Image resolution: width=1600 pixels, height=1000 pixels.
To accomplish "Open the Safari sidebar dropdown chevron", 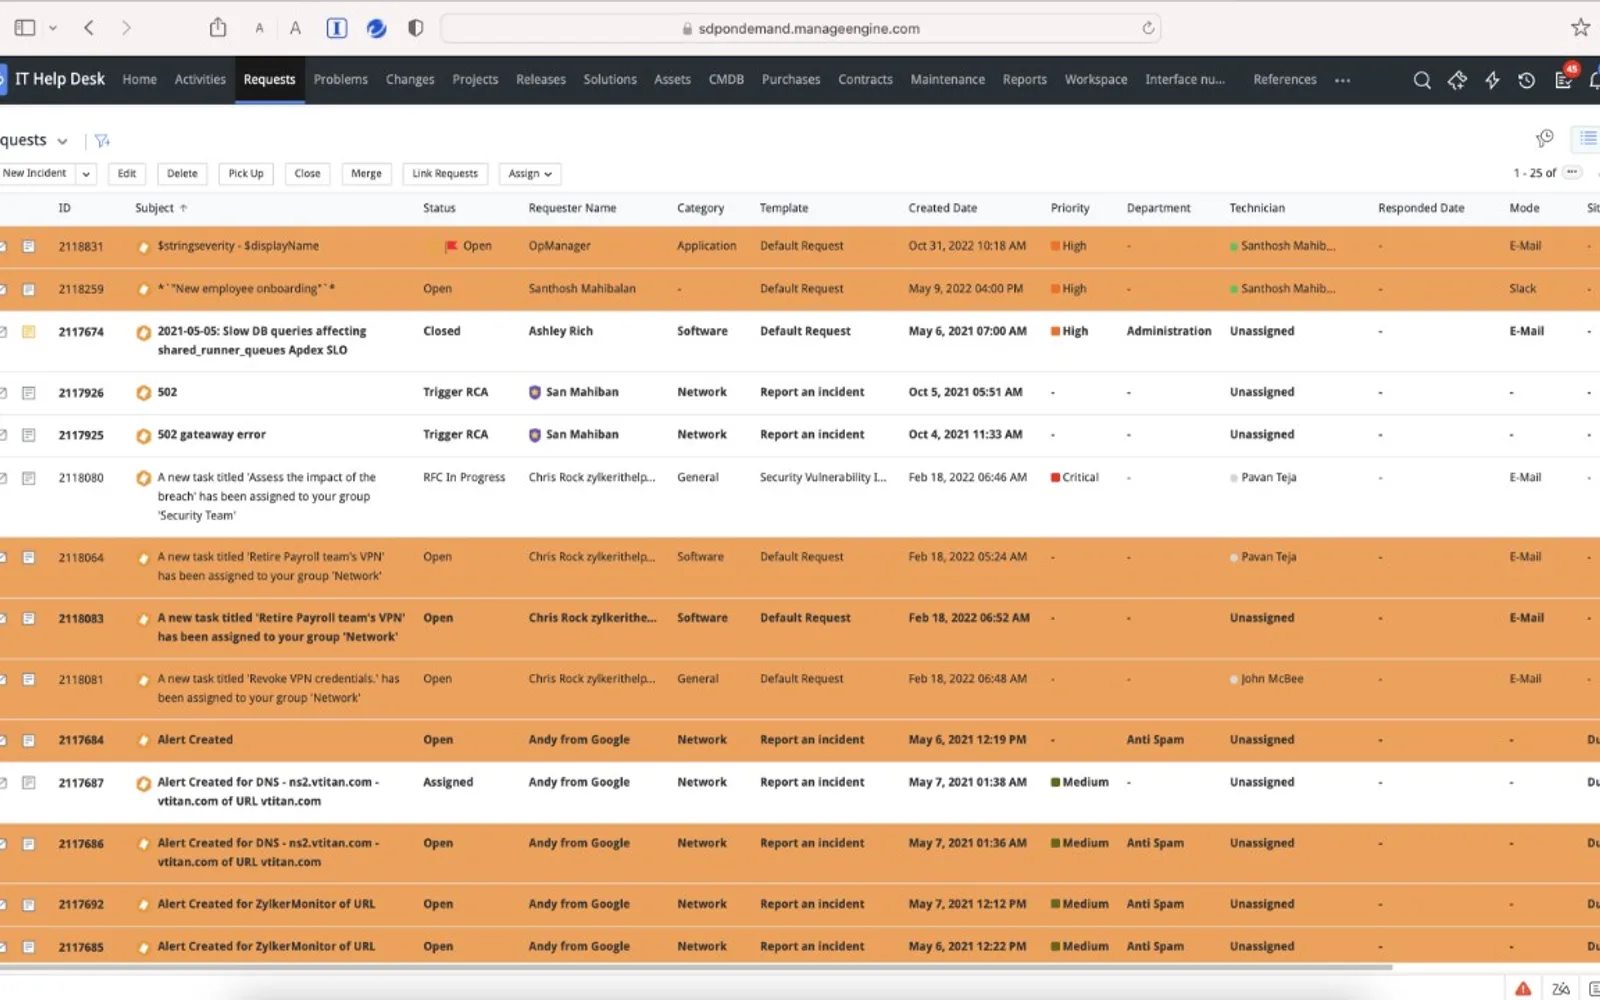I will 53,28.
